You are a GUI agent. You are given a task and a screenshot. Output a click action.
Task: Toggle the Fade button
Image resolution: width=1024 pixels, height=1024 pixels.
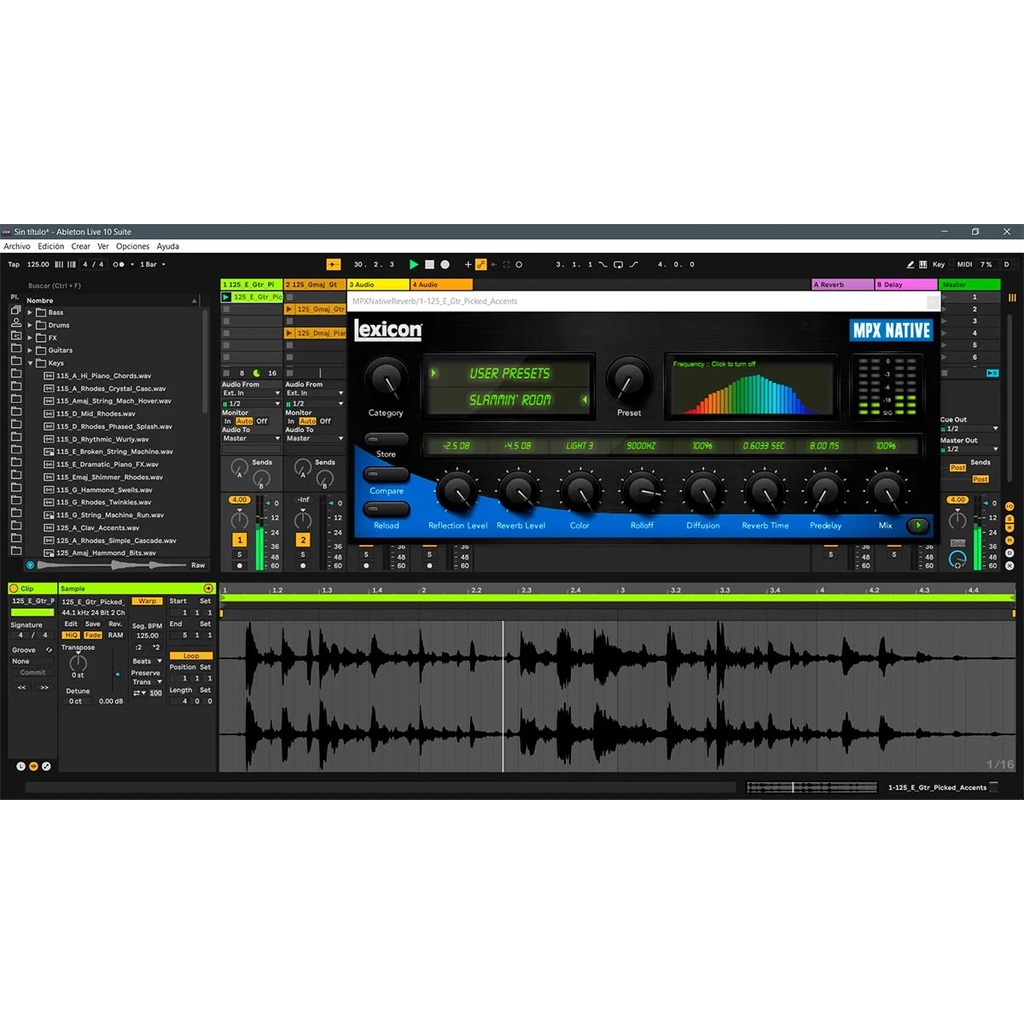tap(93, 635)
